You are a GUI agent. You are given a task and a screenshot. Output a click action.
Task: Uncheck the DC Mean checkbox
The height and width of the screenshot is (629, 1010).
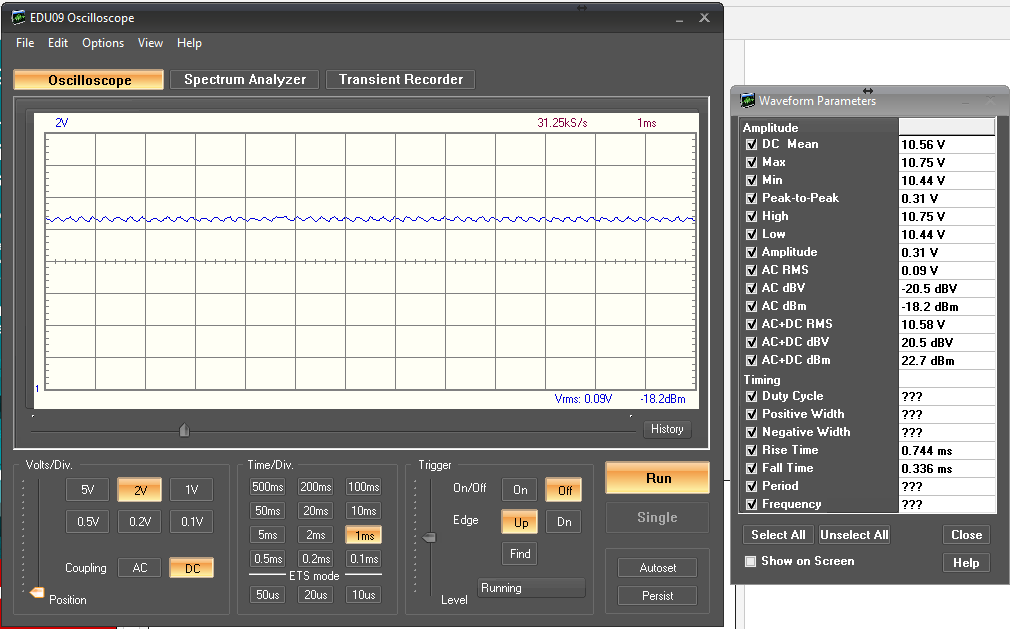[752, 144]
